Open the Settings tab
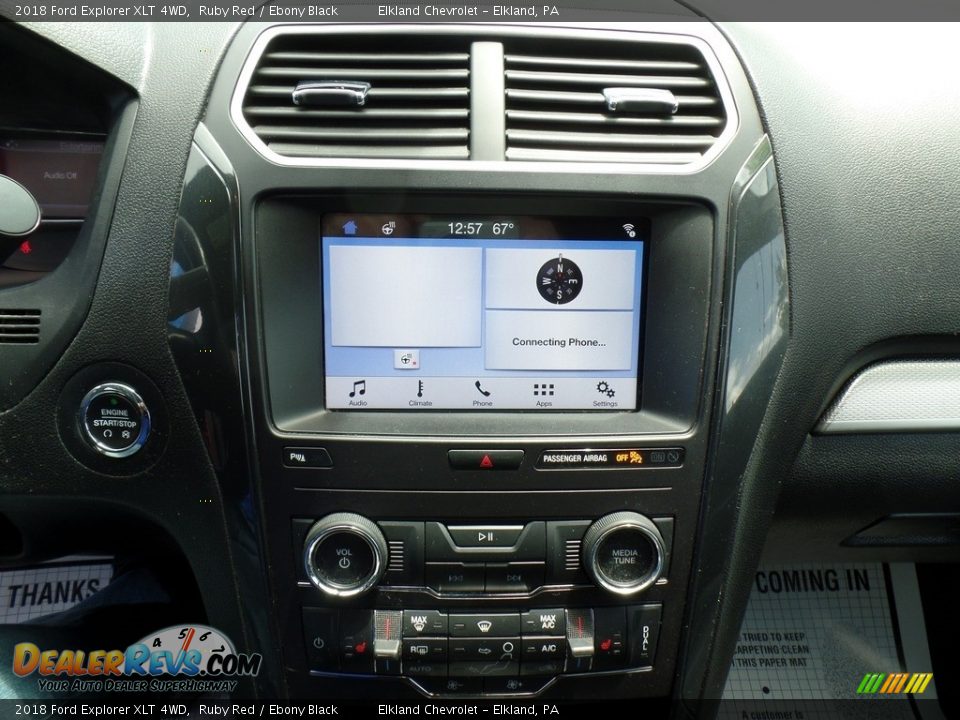Screen dimensions: 960x720 605,393
